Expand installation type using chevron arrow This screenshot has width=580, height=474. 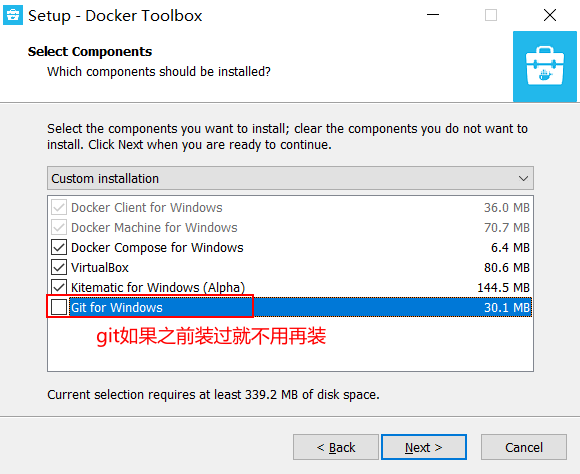pyautogui.click(x=523, y=178)
